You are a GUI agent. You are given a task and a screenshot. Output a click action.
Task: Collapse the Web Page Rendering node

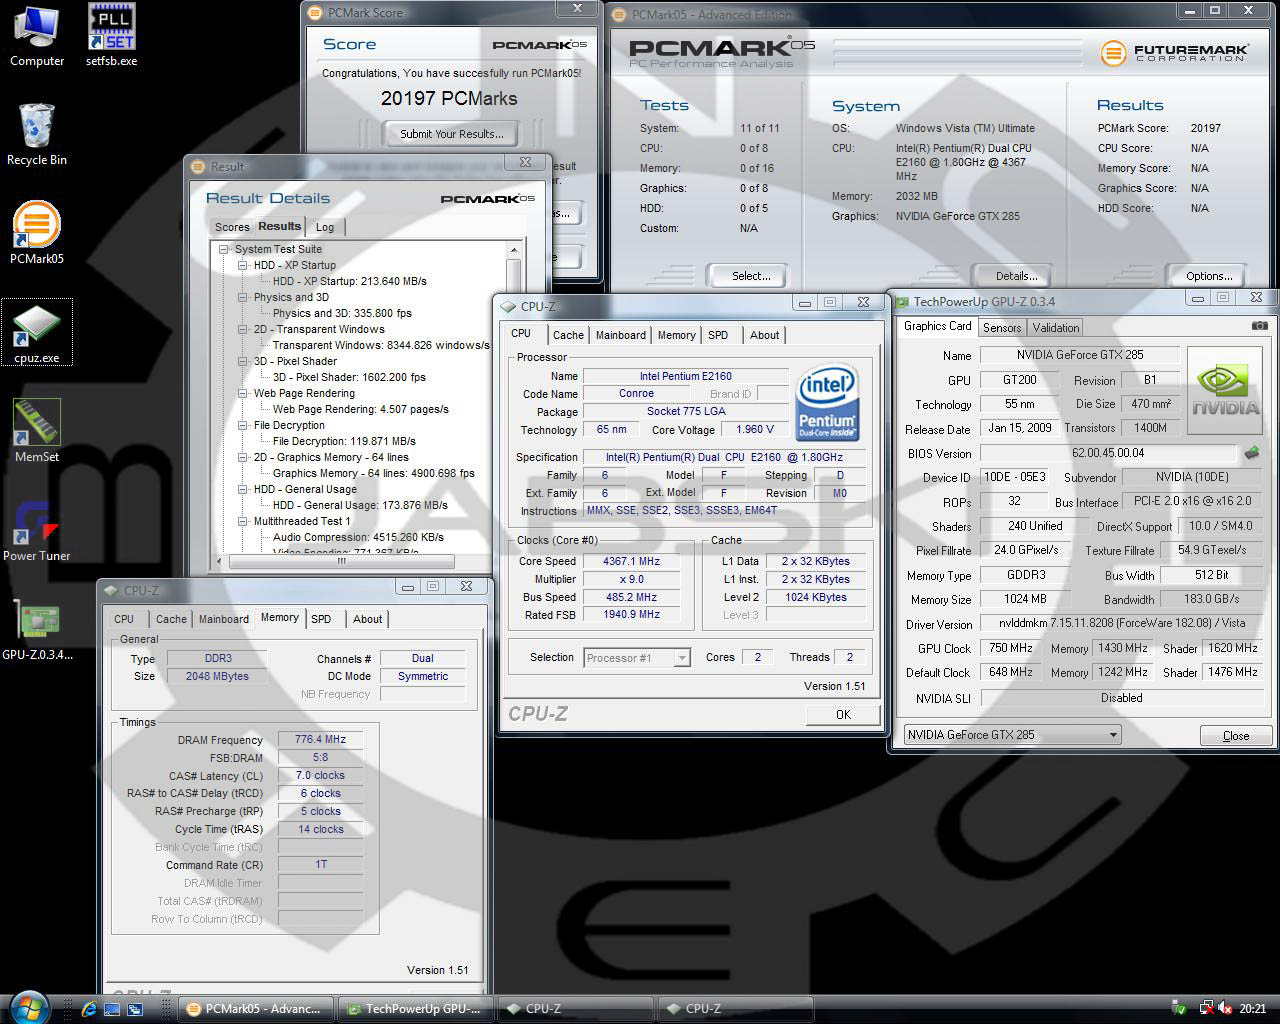pos(243,393)
